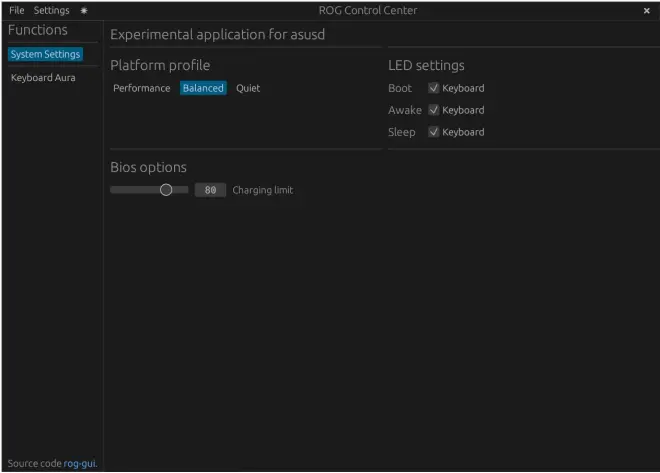The image size is (660, 473).
Task: Toggle Boot Keyboard LED checkbox
Action: 434,88
